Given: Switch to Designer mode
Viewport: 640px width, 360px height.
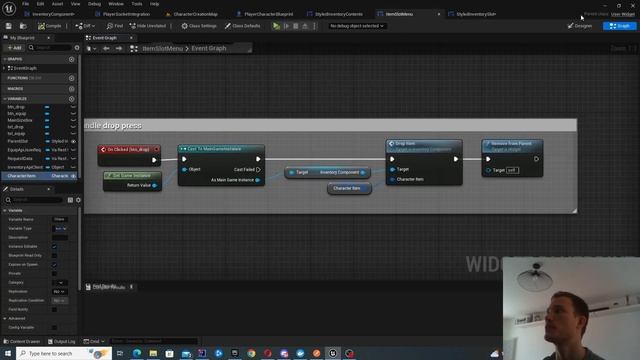Looking at the screenshot, I should (580, 26).
